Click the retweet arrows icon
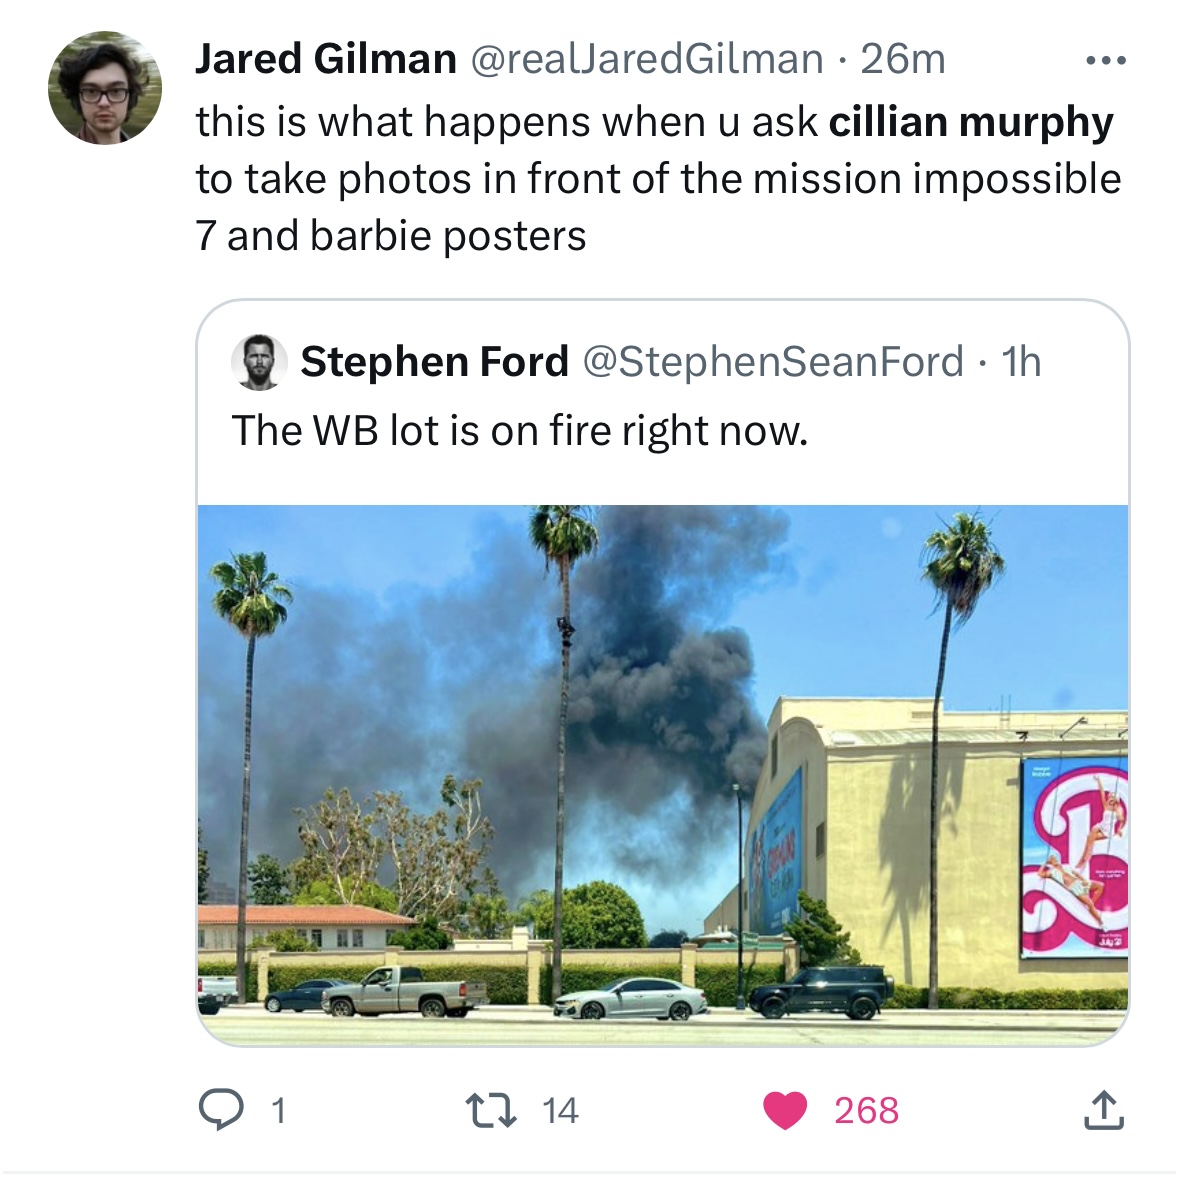 (490, 1111)
